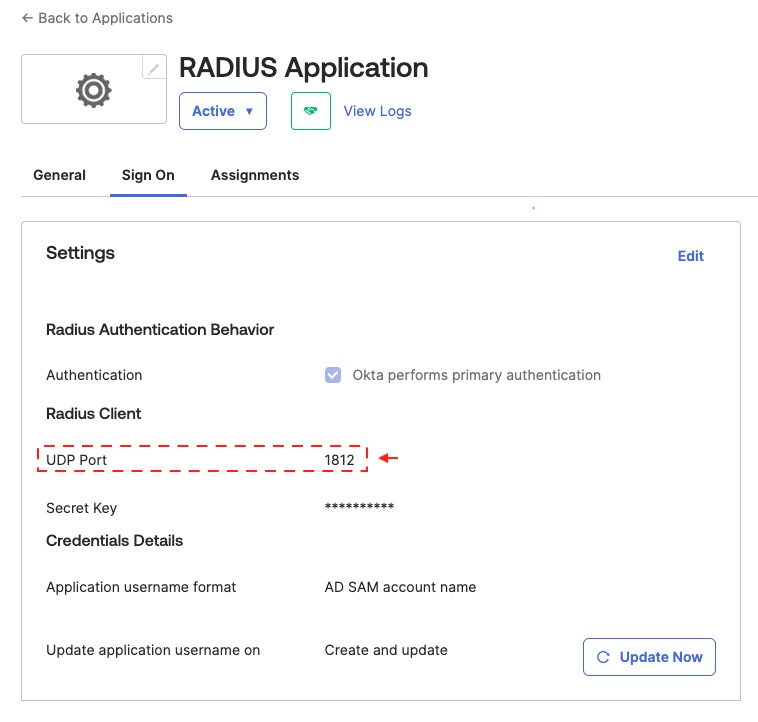Click Edit in Settings panel

point(690,256)
